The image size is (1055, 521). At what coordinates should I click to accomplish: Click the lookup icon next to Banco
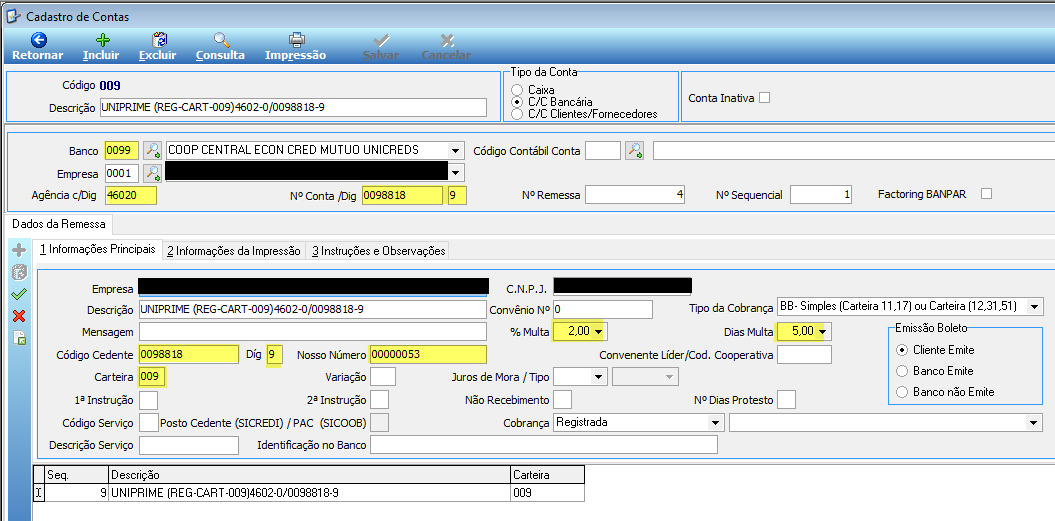click(153, 150)
